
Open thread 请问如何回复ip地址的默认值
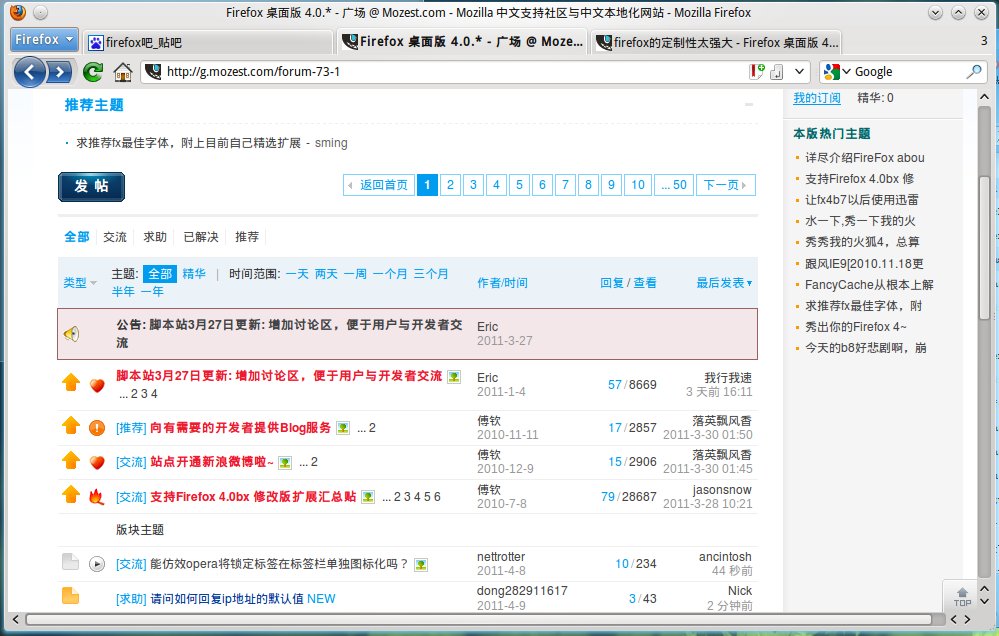click(x=227, y=599)
